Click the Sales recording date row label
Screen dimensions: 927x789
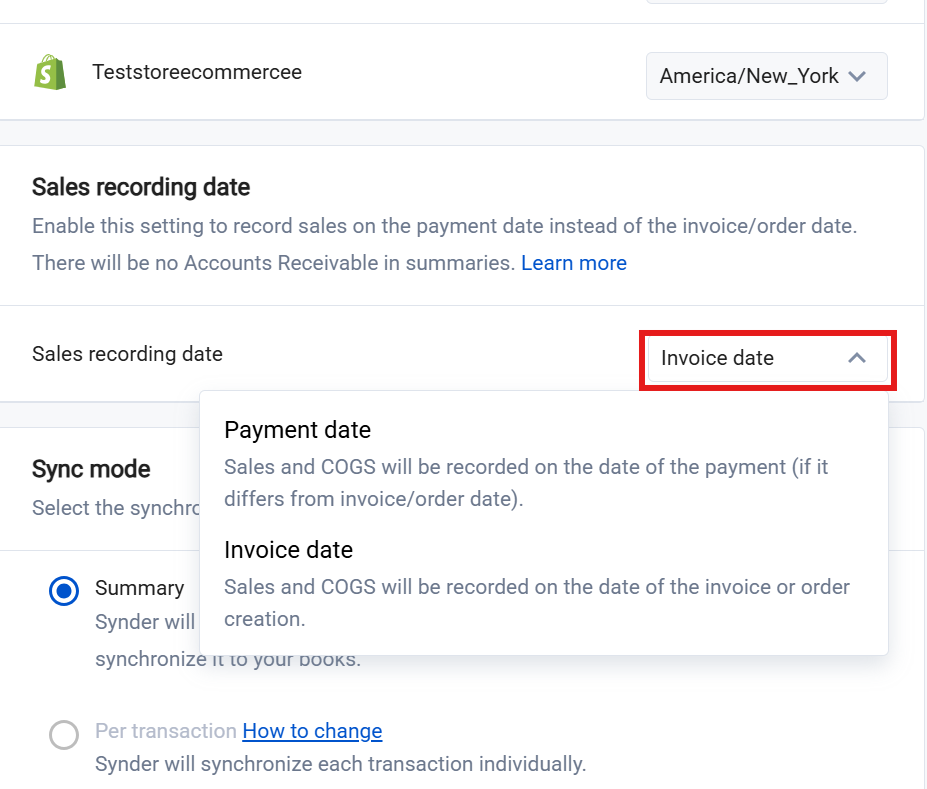point(127,354)
